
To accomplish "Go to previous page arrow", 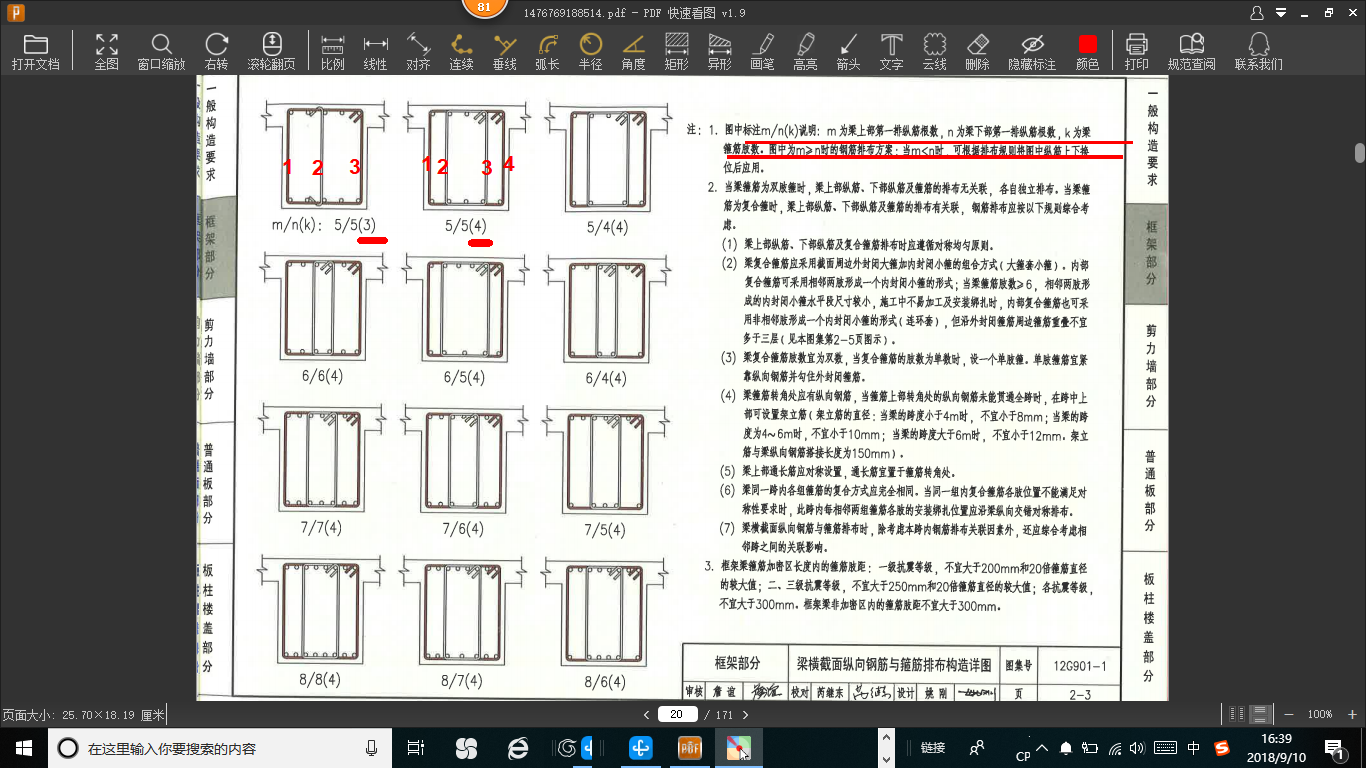I will click(647, 714).
